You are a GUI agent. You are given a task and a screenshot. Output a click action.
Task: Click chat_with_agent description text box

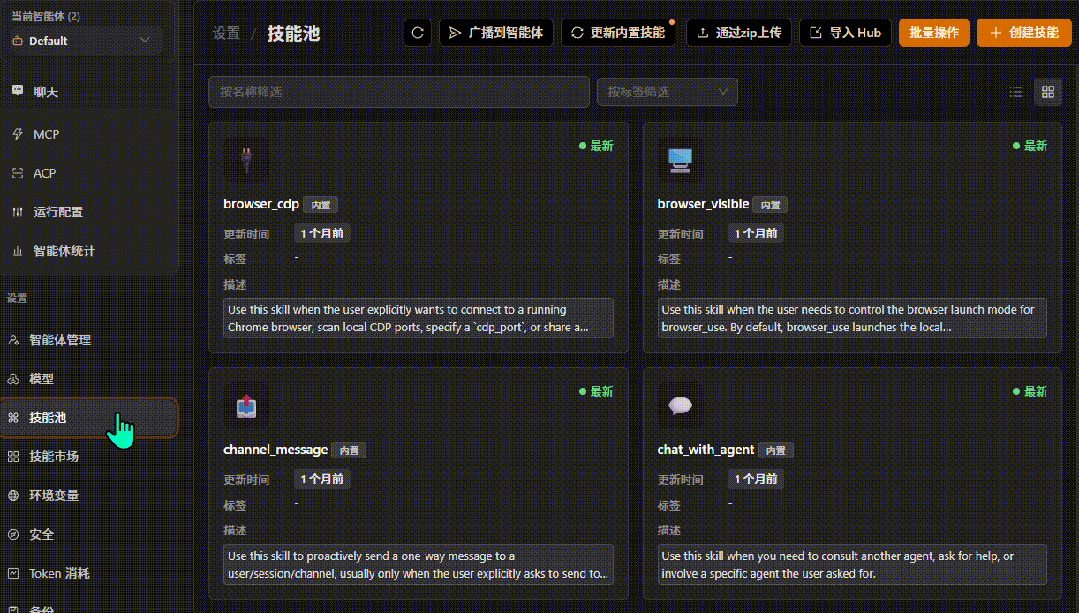coord(852,564)
